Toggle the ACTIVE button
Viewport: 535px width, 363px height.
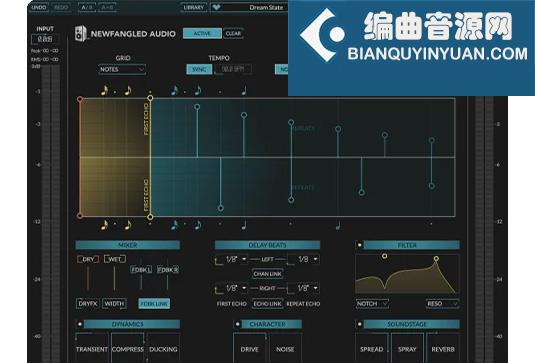[x=202, y=33]
